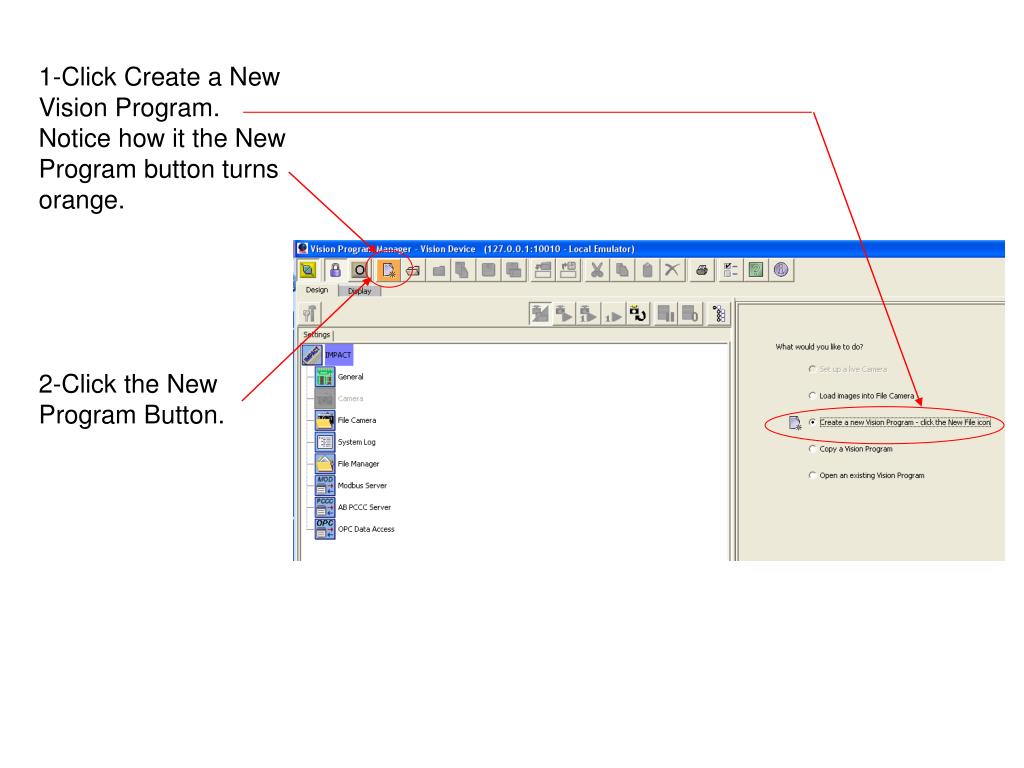Screen dimensions: 1024x768
Task: Click the Modbus Server MOD icon
Action: pos(325,485)
